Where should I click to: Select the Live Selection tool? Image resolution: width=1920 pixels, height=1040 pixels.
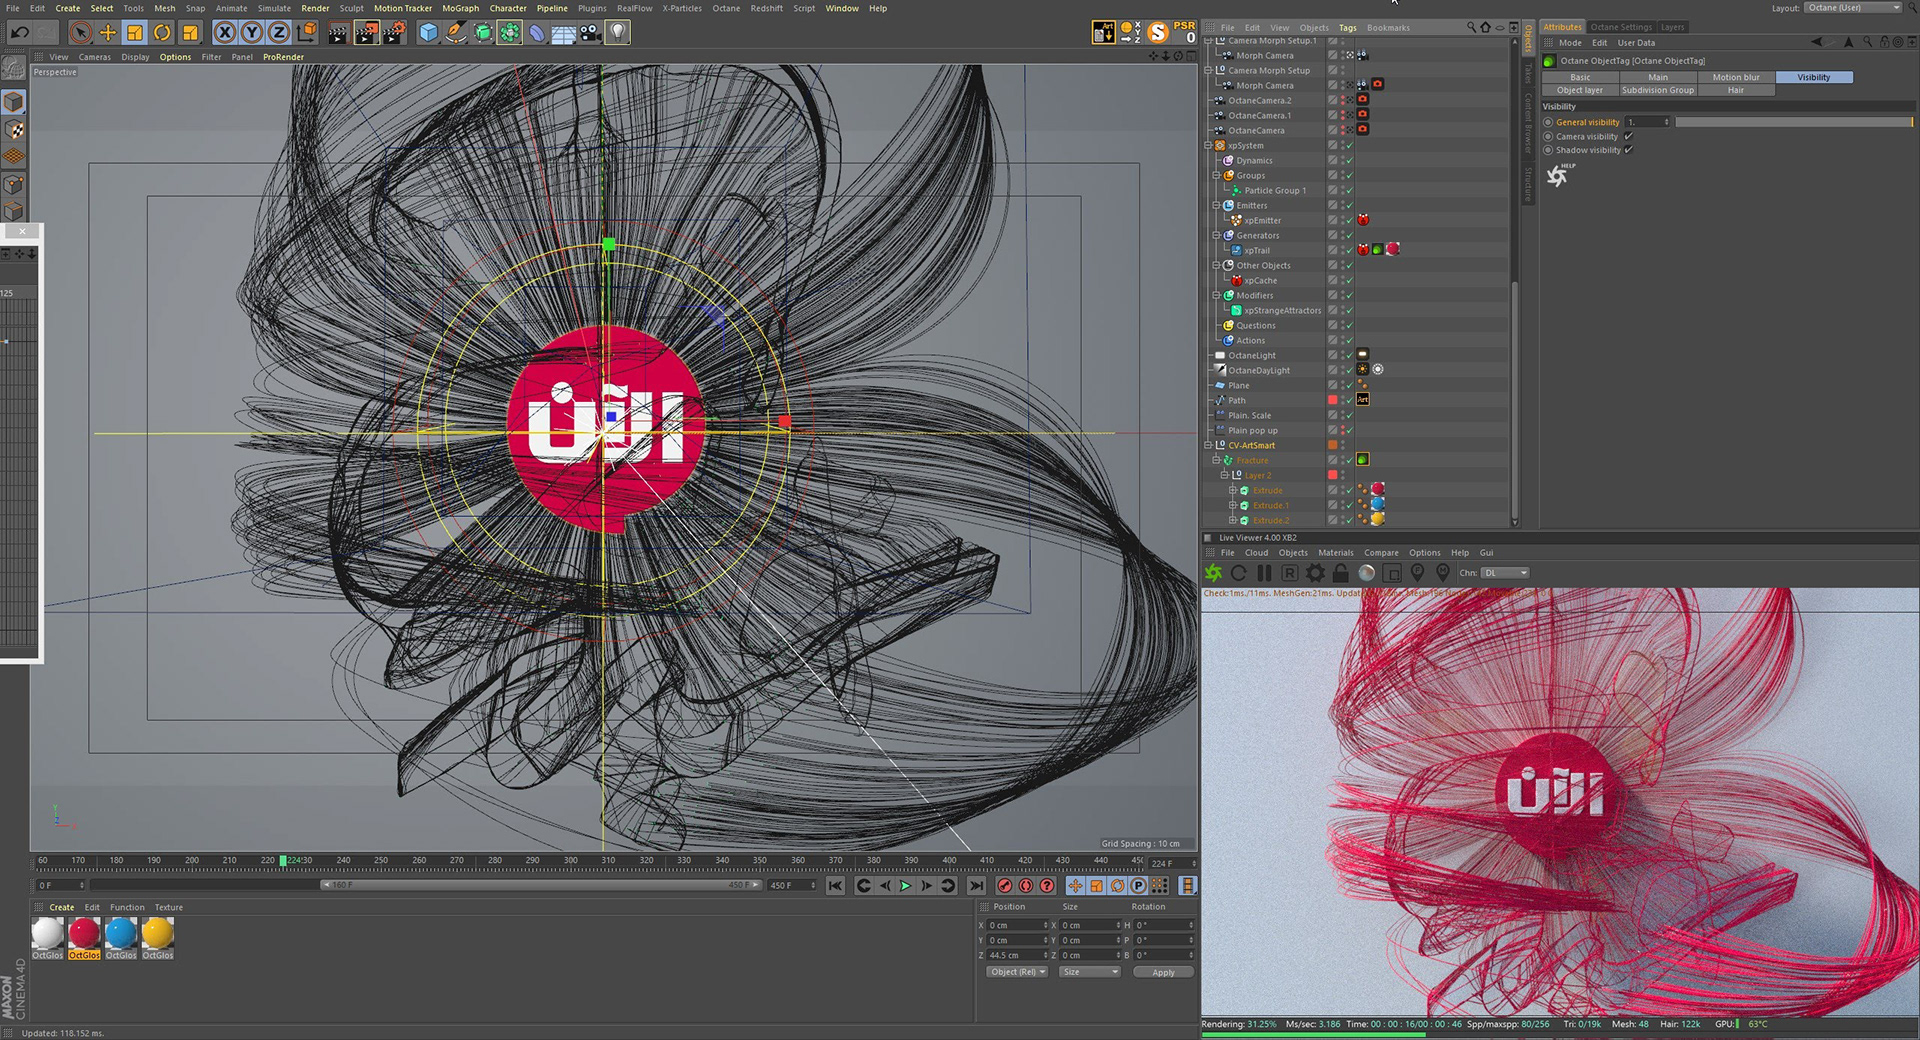coord(81,33)
